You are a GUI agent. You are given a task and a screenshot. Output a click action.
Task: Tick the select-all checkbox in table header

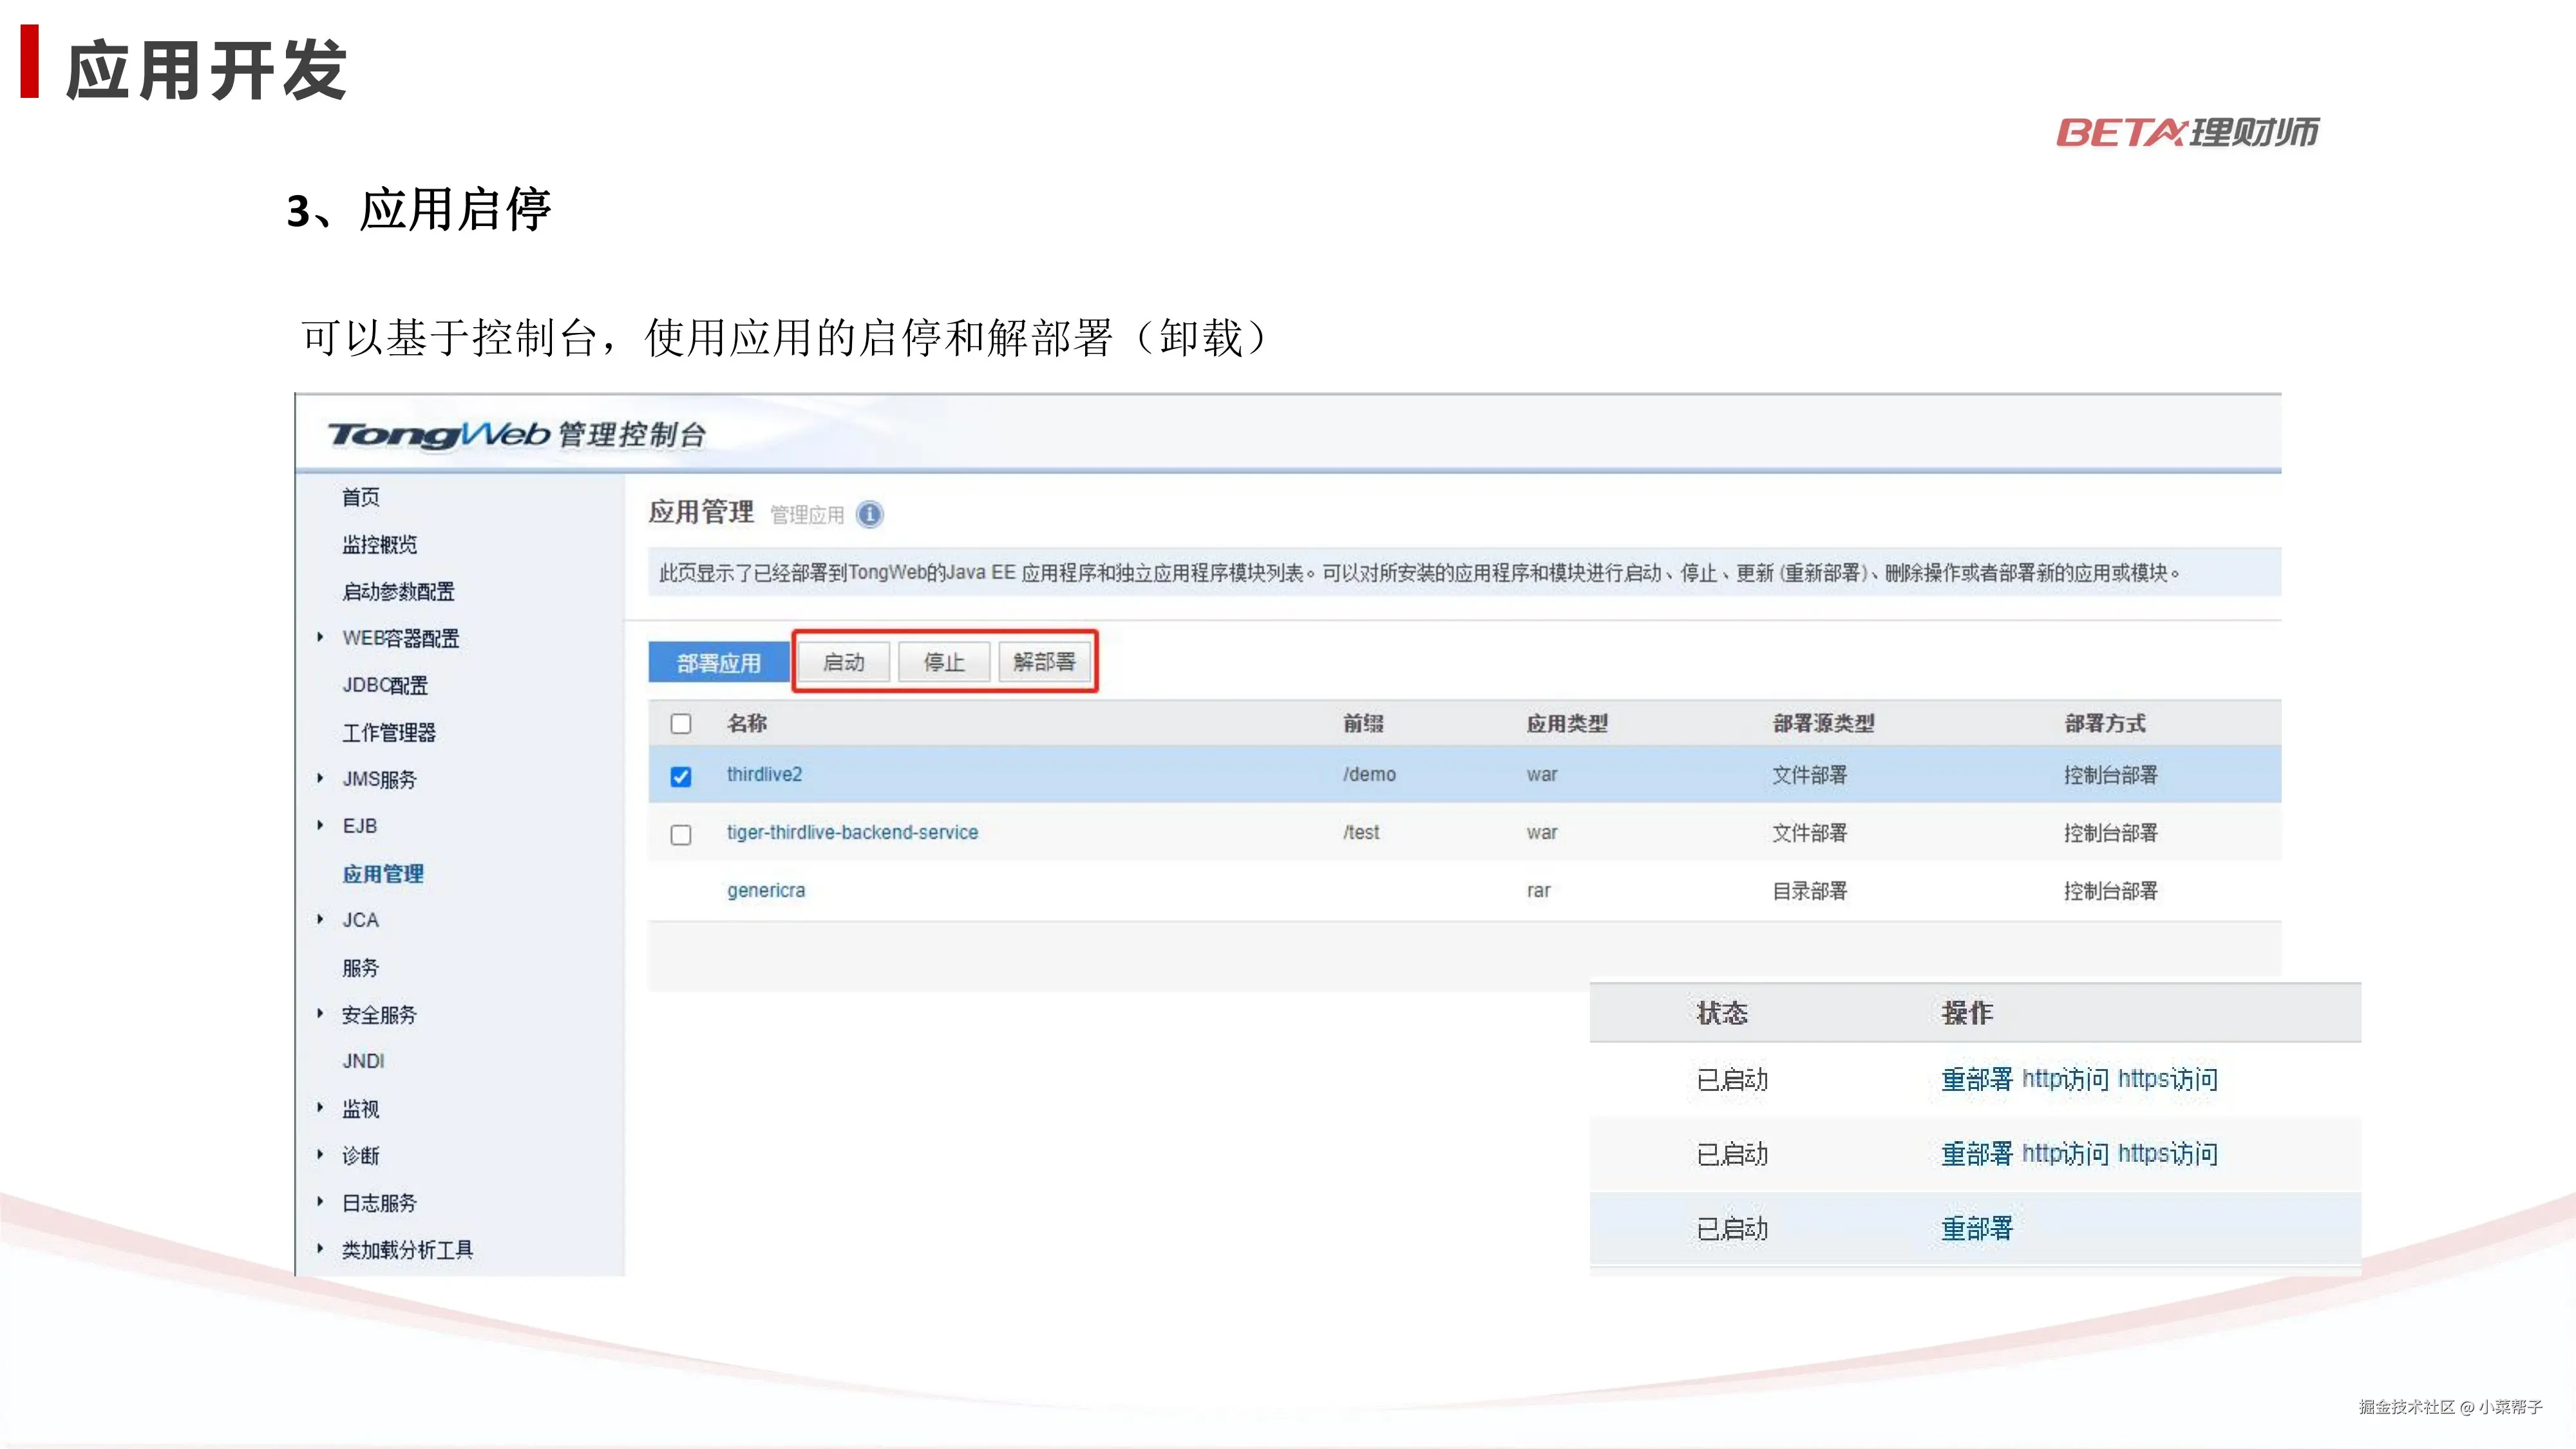click(681, 723)
